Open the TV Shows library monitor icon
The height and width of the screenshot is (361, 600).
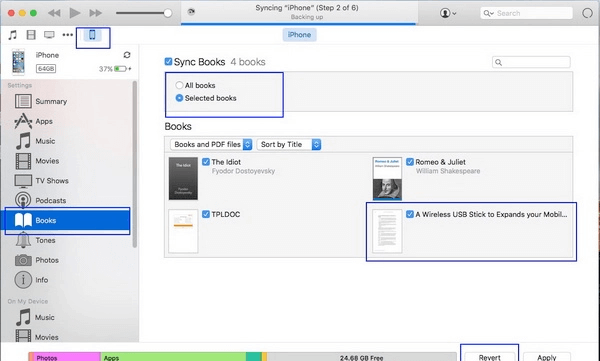coord(49,35)
